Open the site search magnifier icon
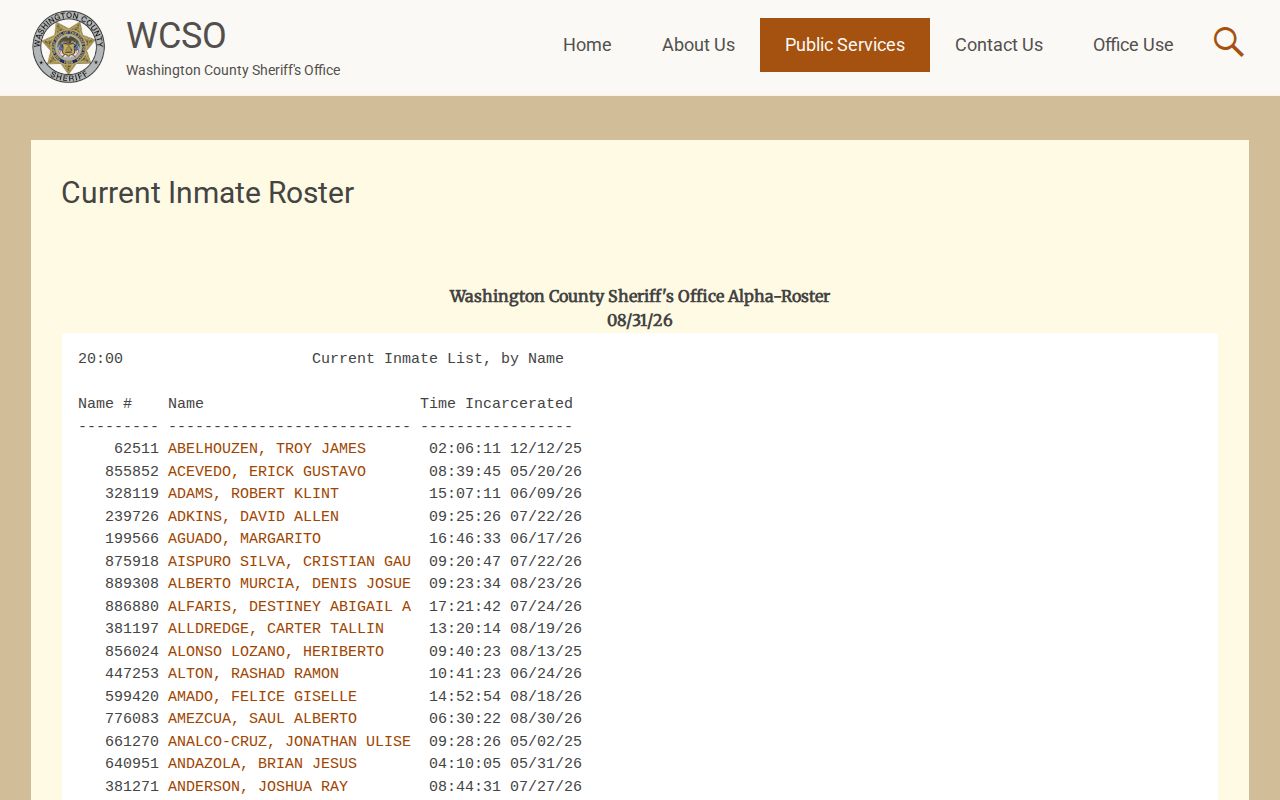The width and height of the screenshot is (1280, 800). (x=1228, y=42)
